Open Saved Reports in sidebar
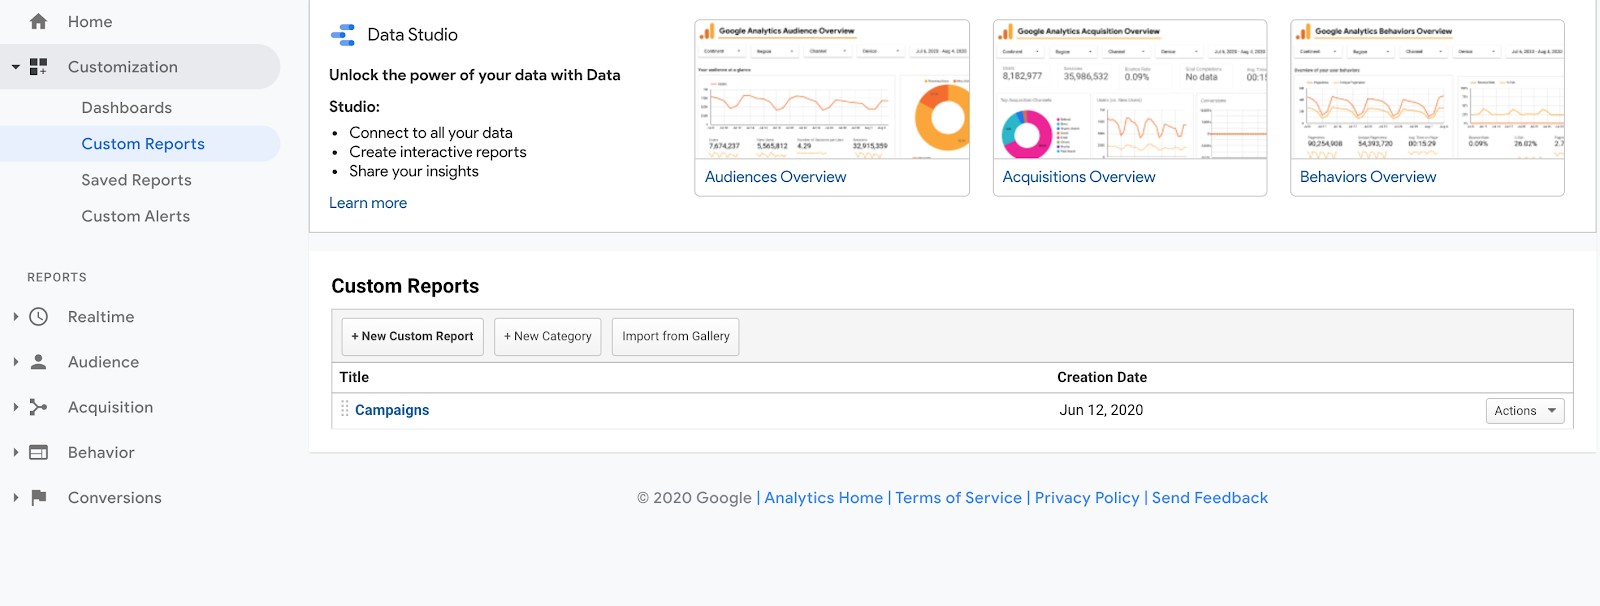The height and width of the screenshot is (606, 1600). point(136,180)
